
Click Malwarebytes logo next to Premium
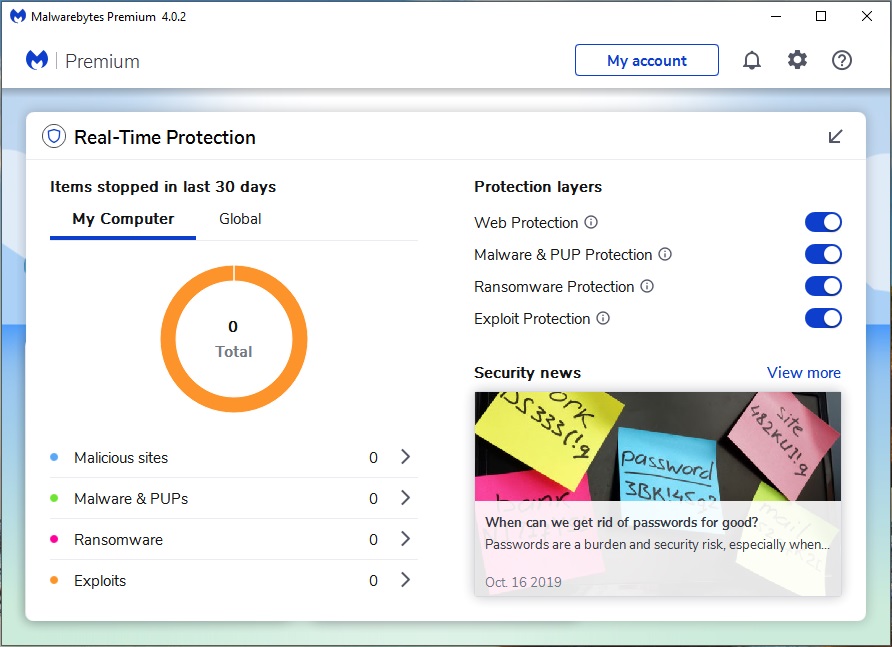37,60
